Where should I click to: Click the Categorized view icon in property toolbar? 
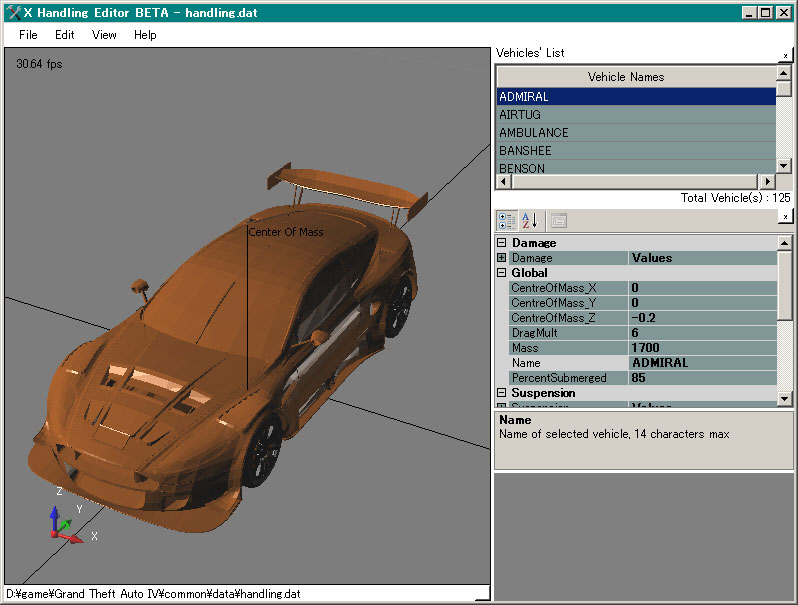(507, 221)
